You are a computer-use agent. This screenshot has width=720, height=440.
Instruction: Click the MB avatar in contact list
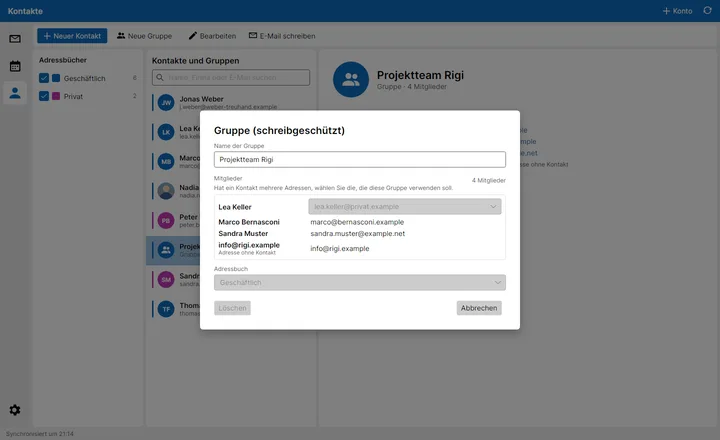[166, 162]
